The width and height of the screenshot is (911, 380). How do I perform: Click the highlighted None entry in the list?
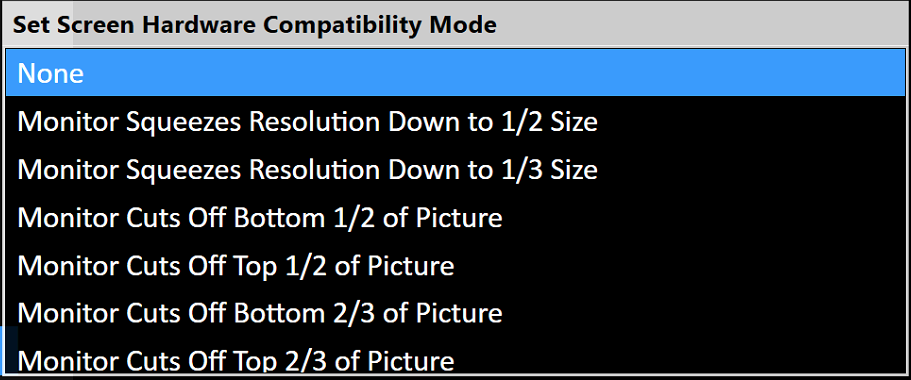(x=456, y=73)
